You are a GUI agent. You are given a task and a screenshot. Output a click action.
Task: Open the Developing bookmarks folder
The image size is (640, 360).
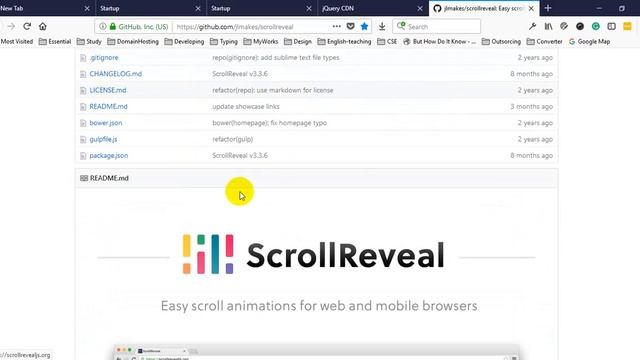(x=184, y=42)
